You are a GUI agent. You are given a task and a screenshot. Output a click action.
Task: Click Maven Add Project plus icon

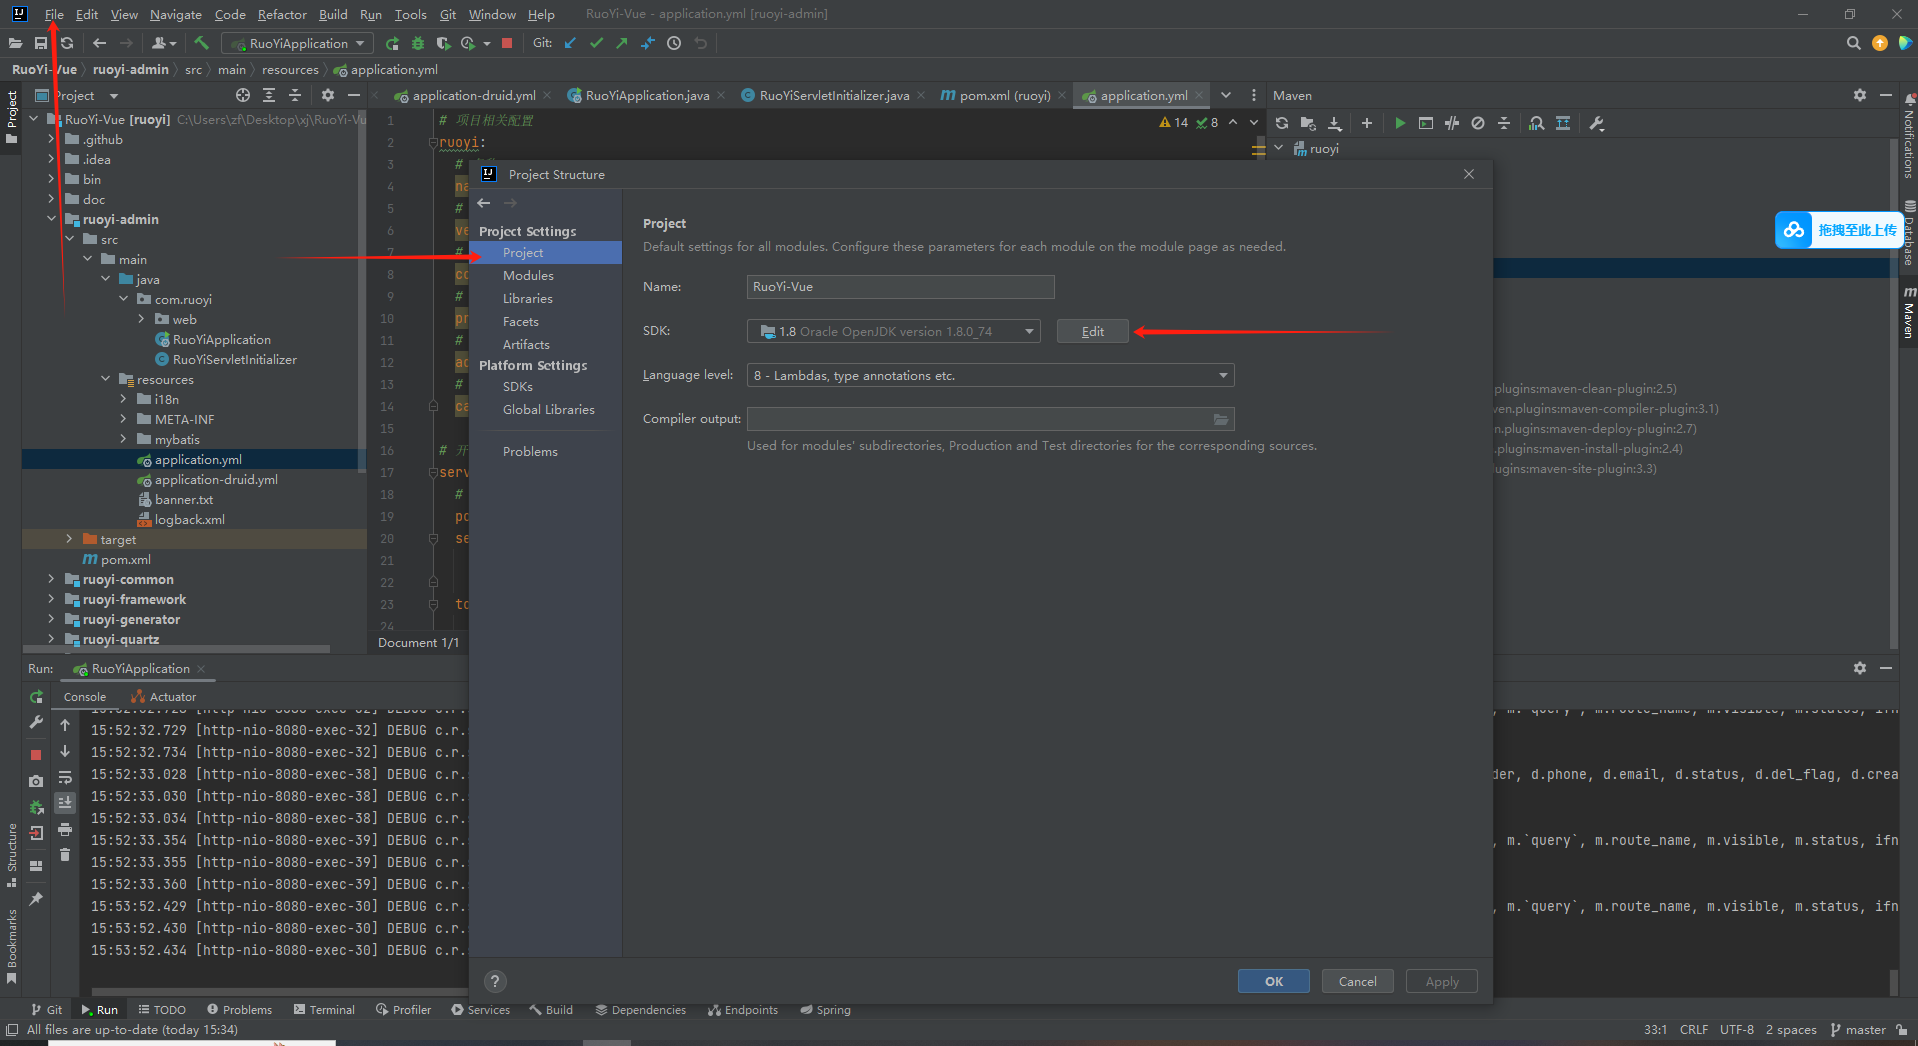click(1367, 123)
